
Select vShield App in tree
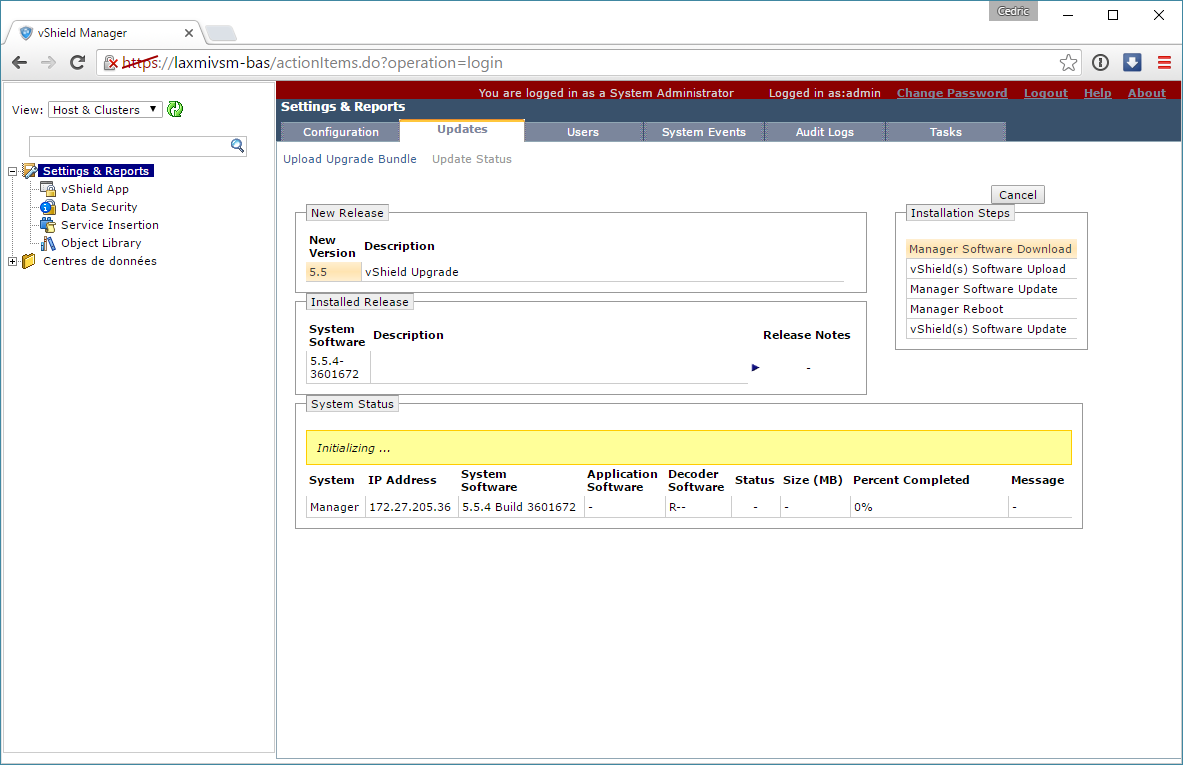tap(95, 189)
